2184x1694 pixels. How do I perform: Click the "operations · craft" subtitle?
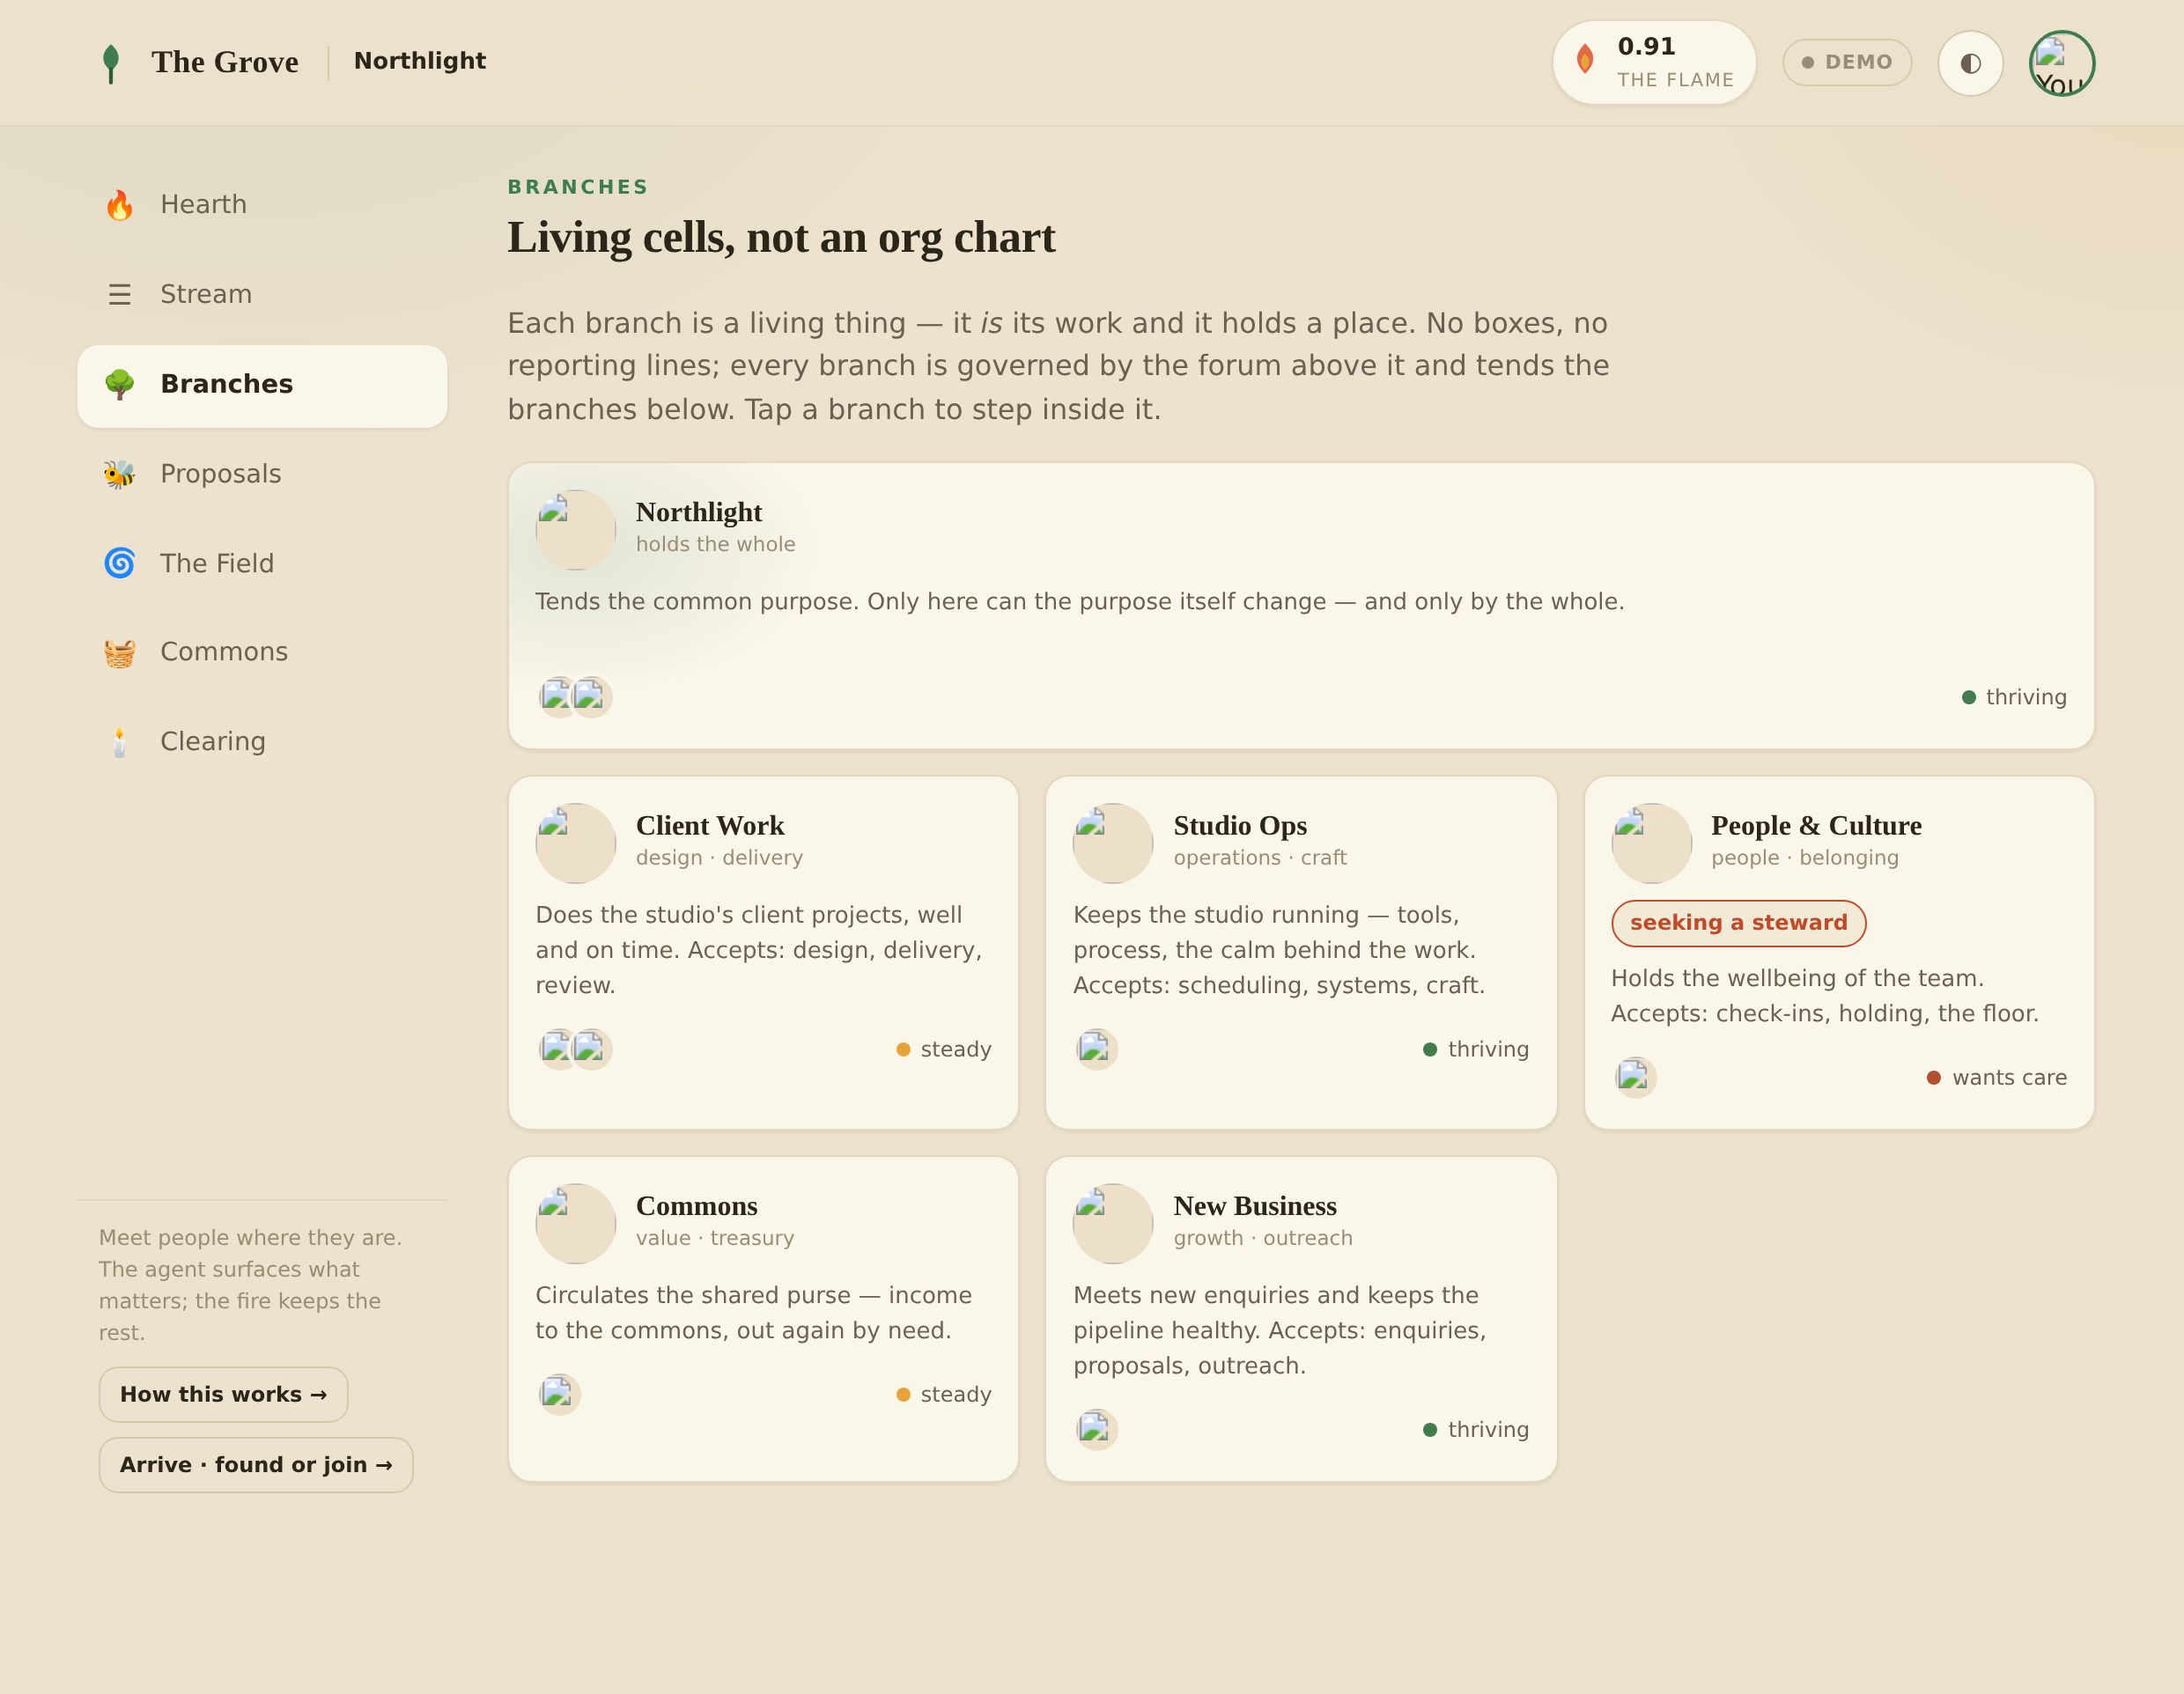(1260, 858)
